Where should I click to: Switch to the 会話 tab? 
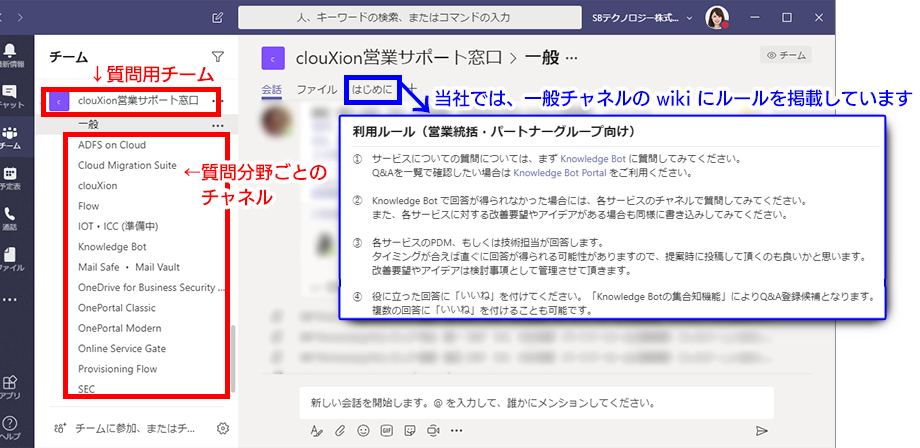tap(271, 90)
